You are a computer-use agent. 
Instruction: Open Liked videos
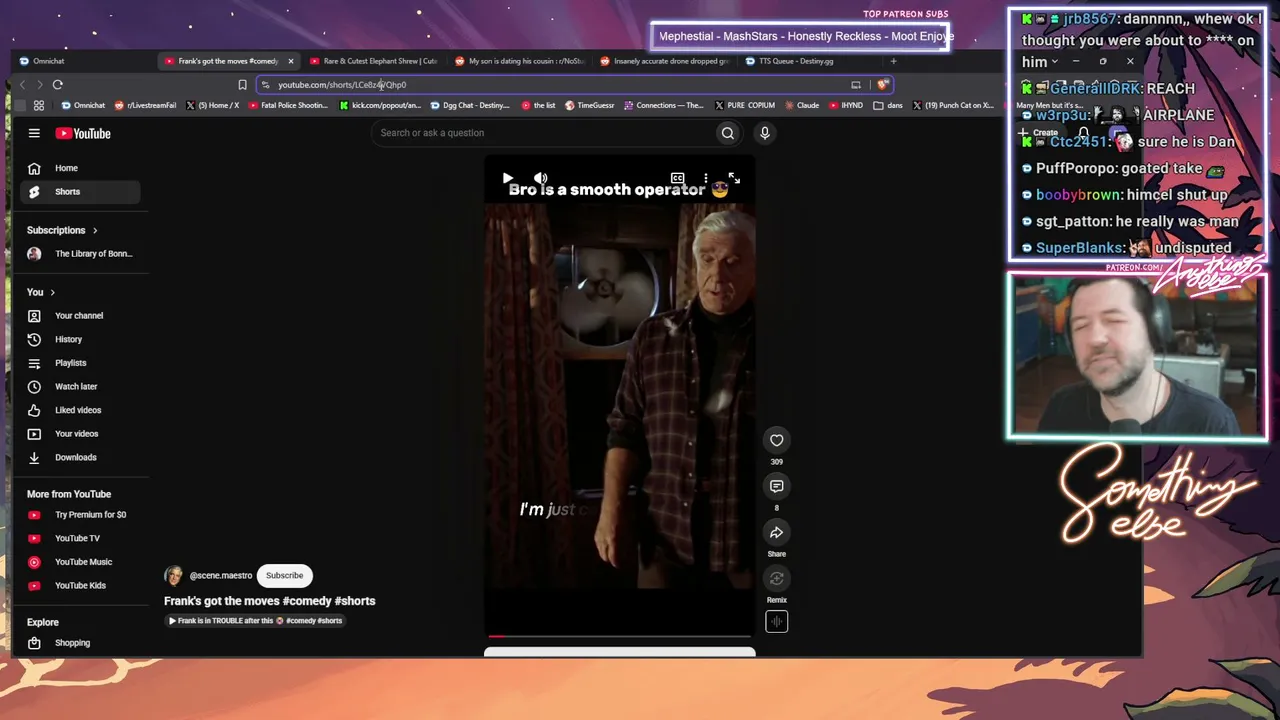point(80,410)
